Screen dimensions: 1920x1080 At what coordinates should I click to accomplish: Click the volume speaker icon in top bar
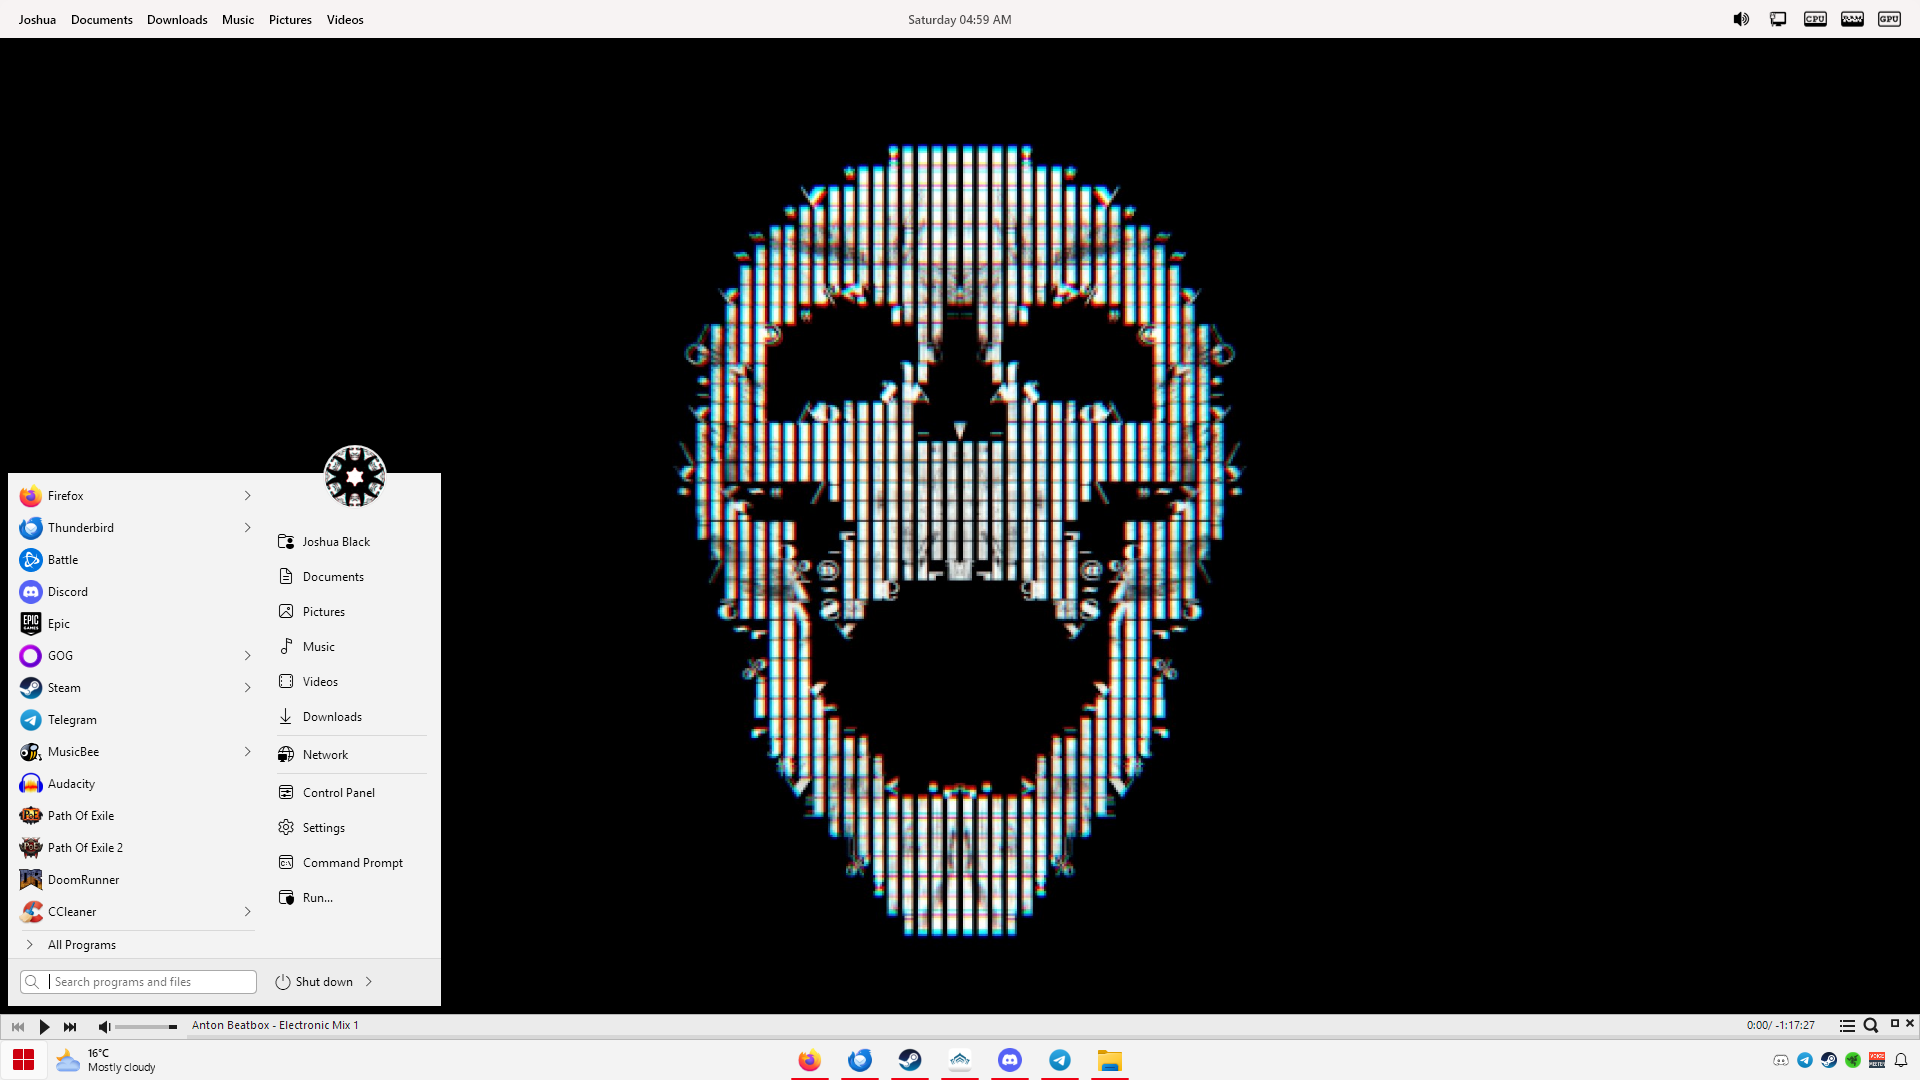tap(1741, 19)
